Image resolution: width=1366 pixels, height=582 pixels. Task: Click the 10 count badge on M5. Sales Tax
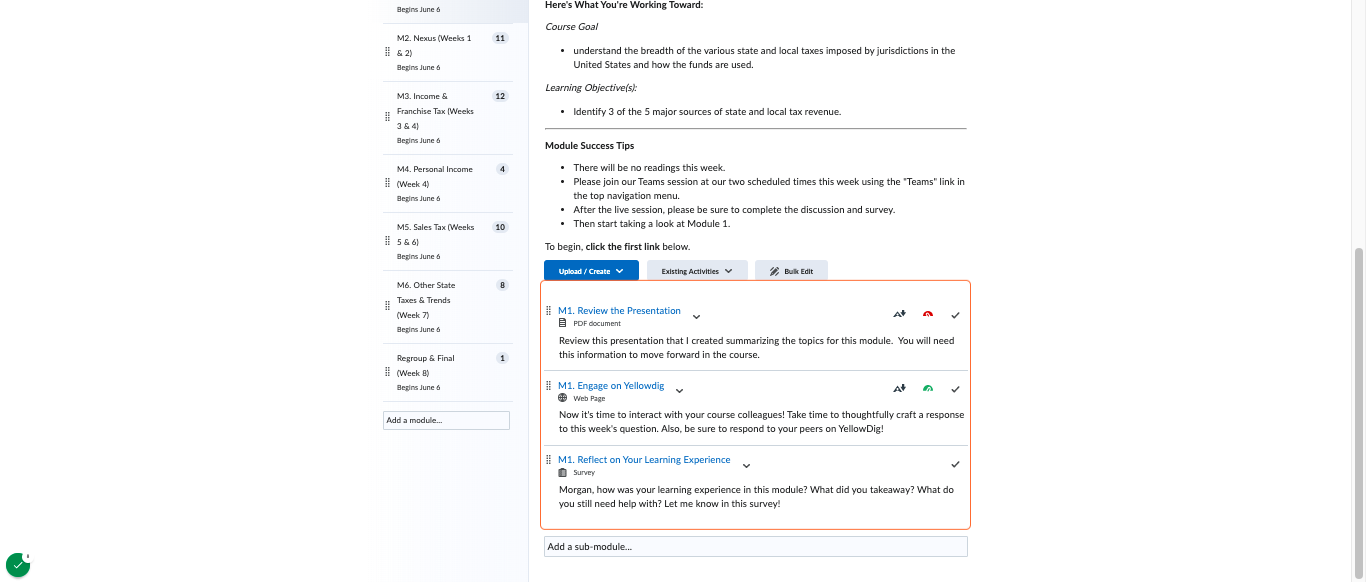[x=501, y=227]
